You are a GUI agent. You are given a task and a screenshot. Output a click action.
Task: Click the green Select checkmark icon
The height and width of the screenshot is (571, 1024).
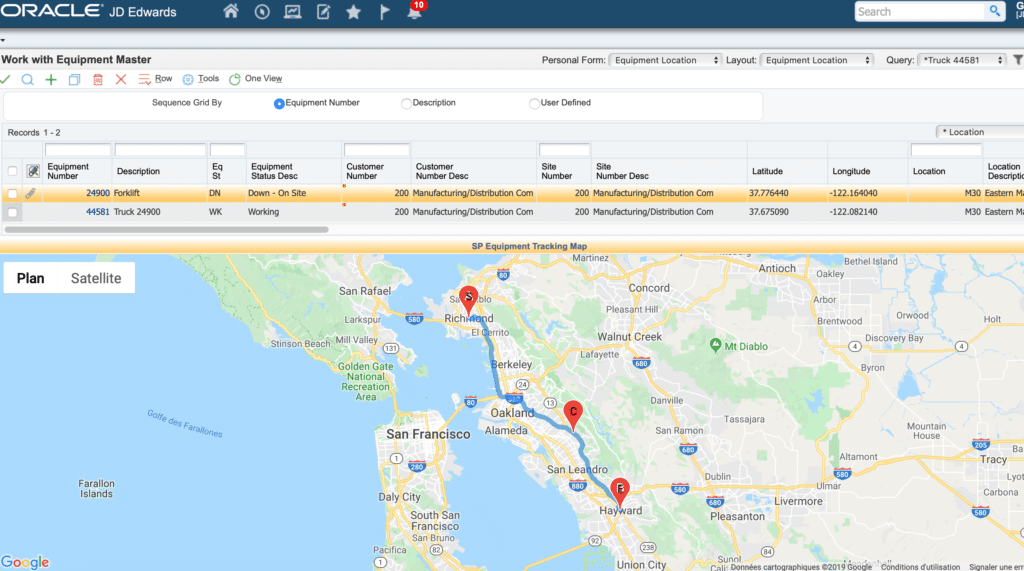[5, 79]
